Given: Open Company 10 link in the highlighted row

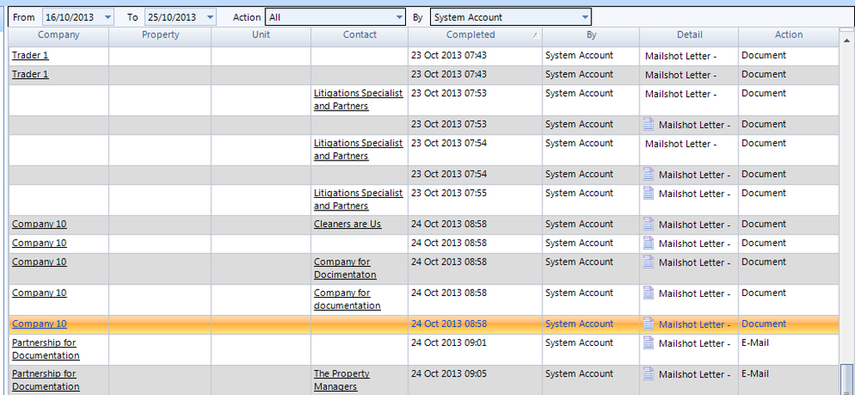Looking at the screenshot, I should [39, 324].
